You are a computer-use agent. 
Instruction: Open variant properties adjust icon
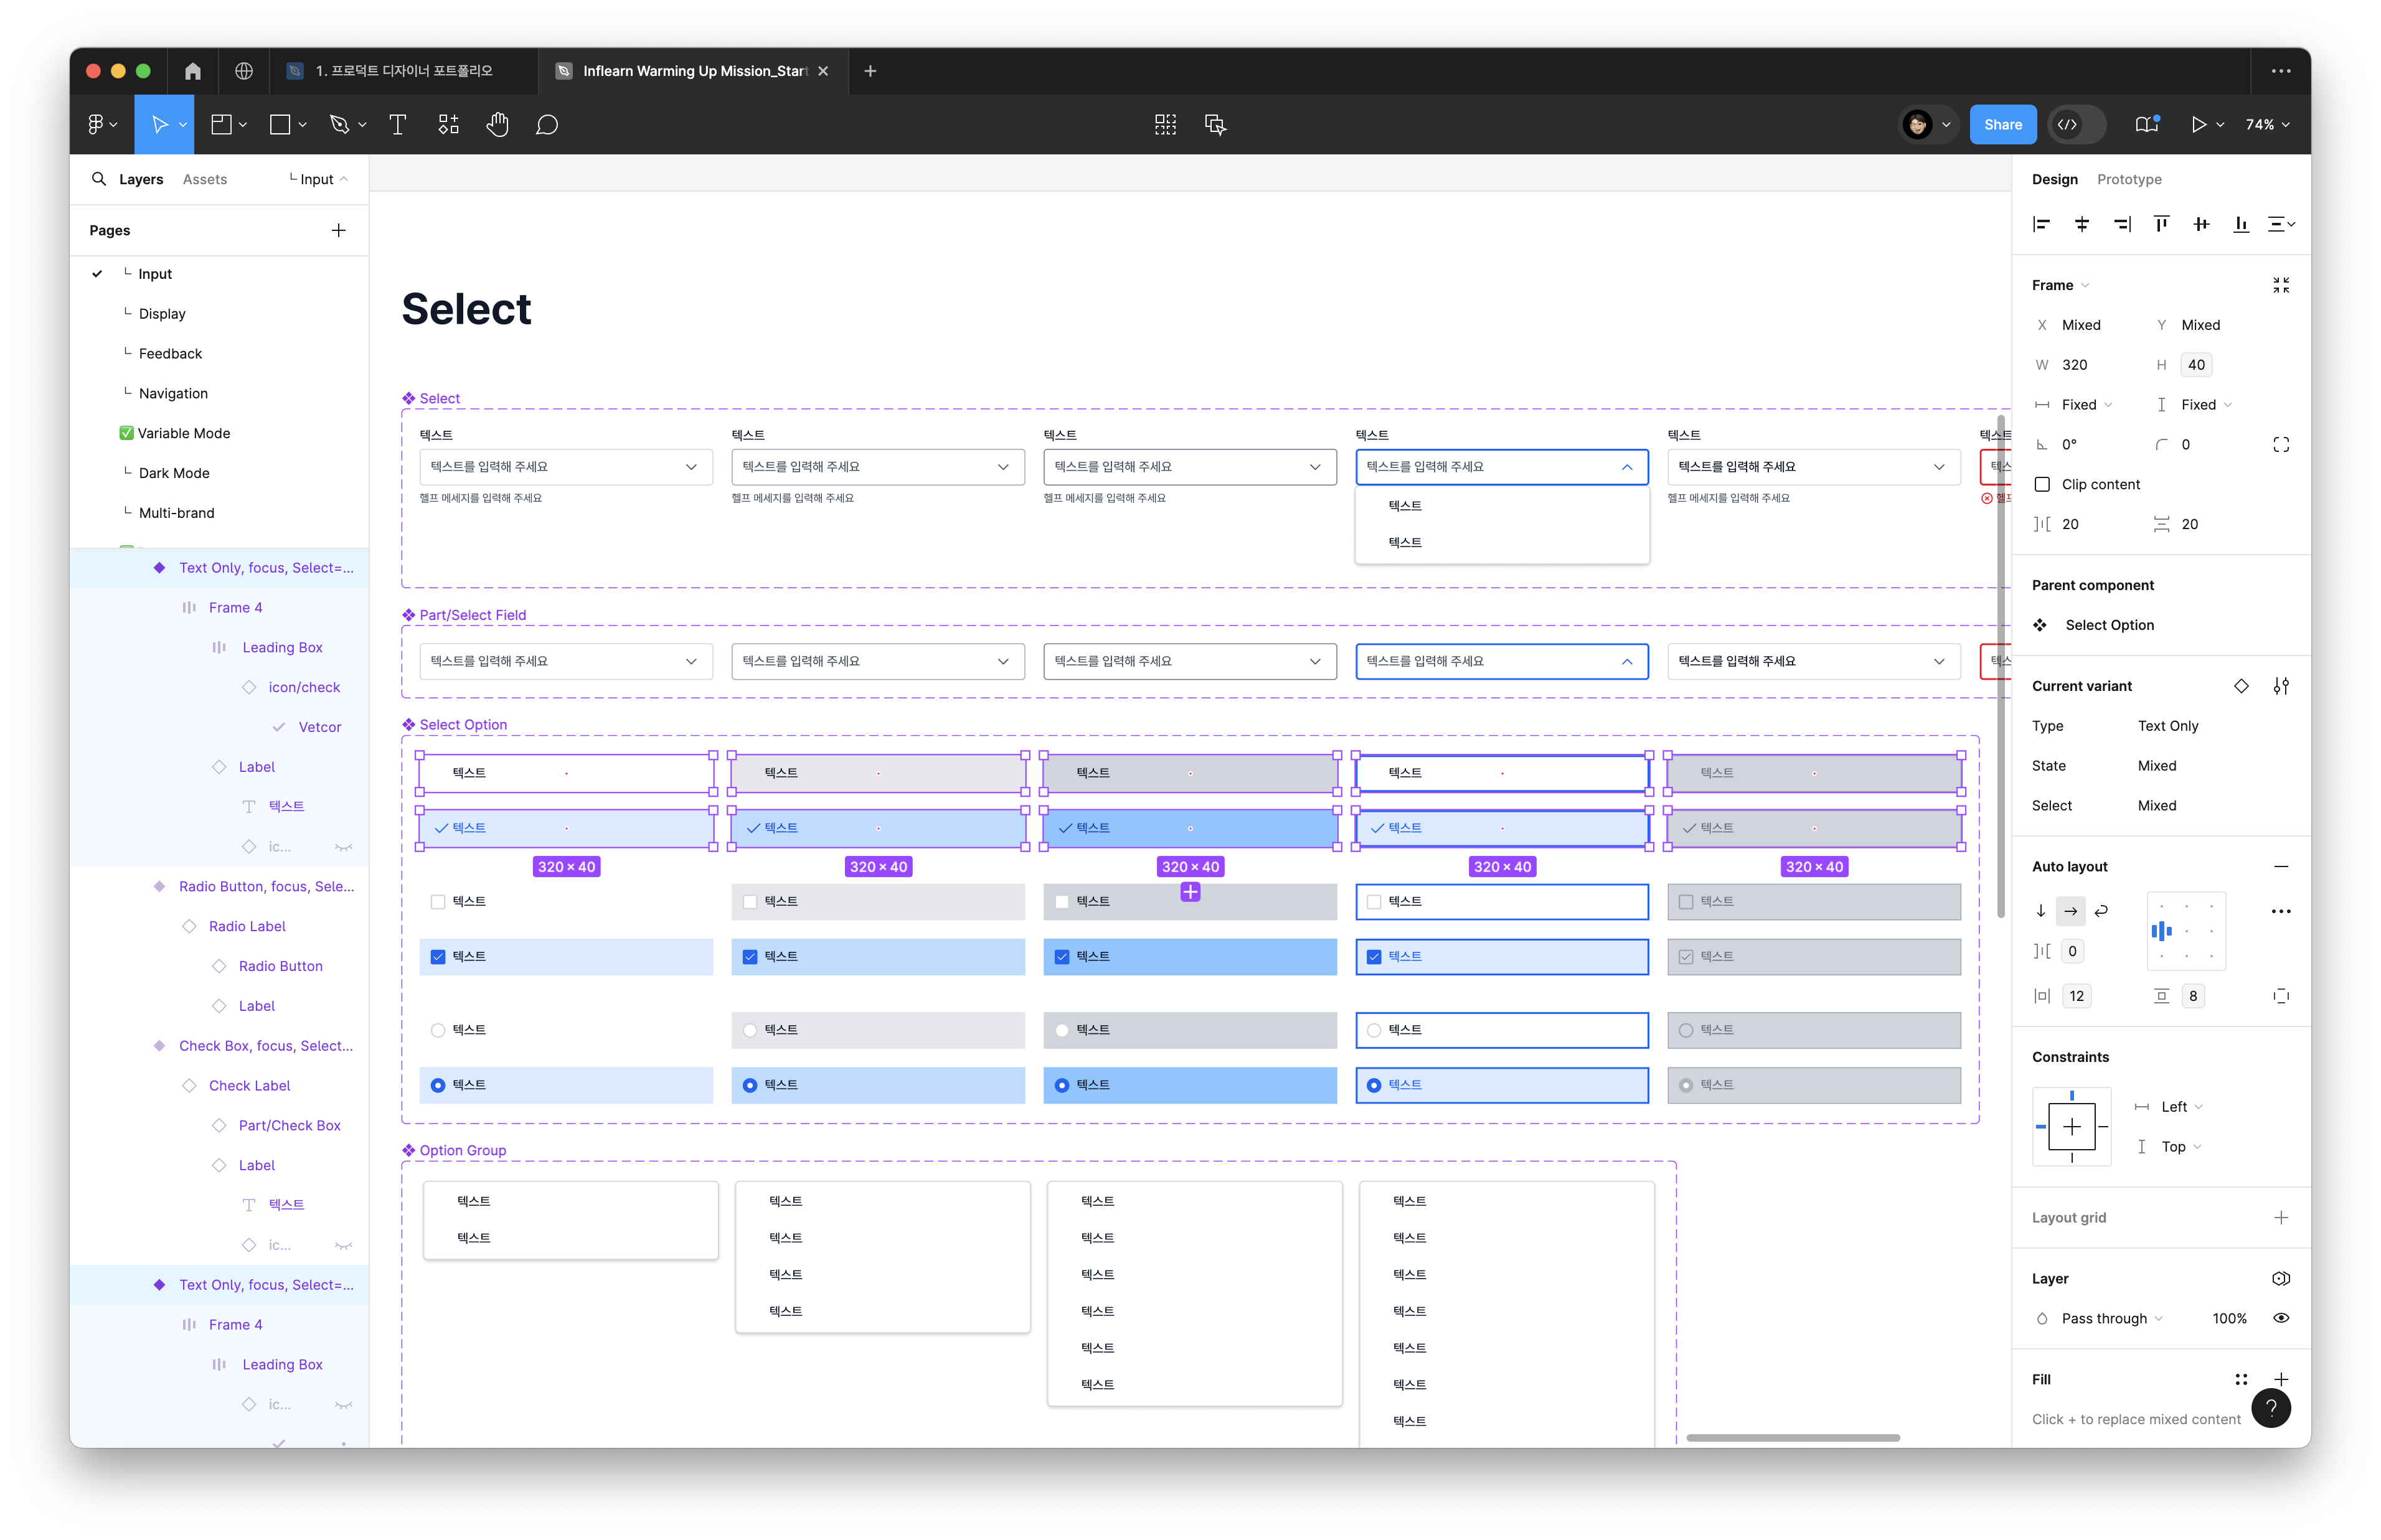pos(2280,686)
